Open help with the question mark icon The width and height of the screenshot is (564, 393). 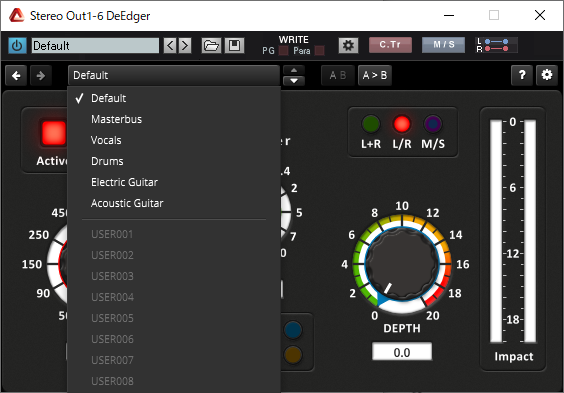pos(522,75)
